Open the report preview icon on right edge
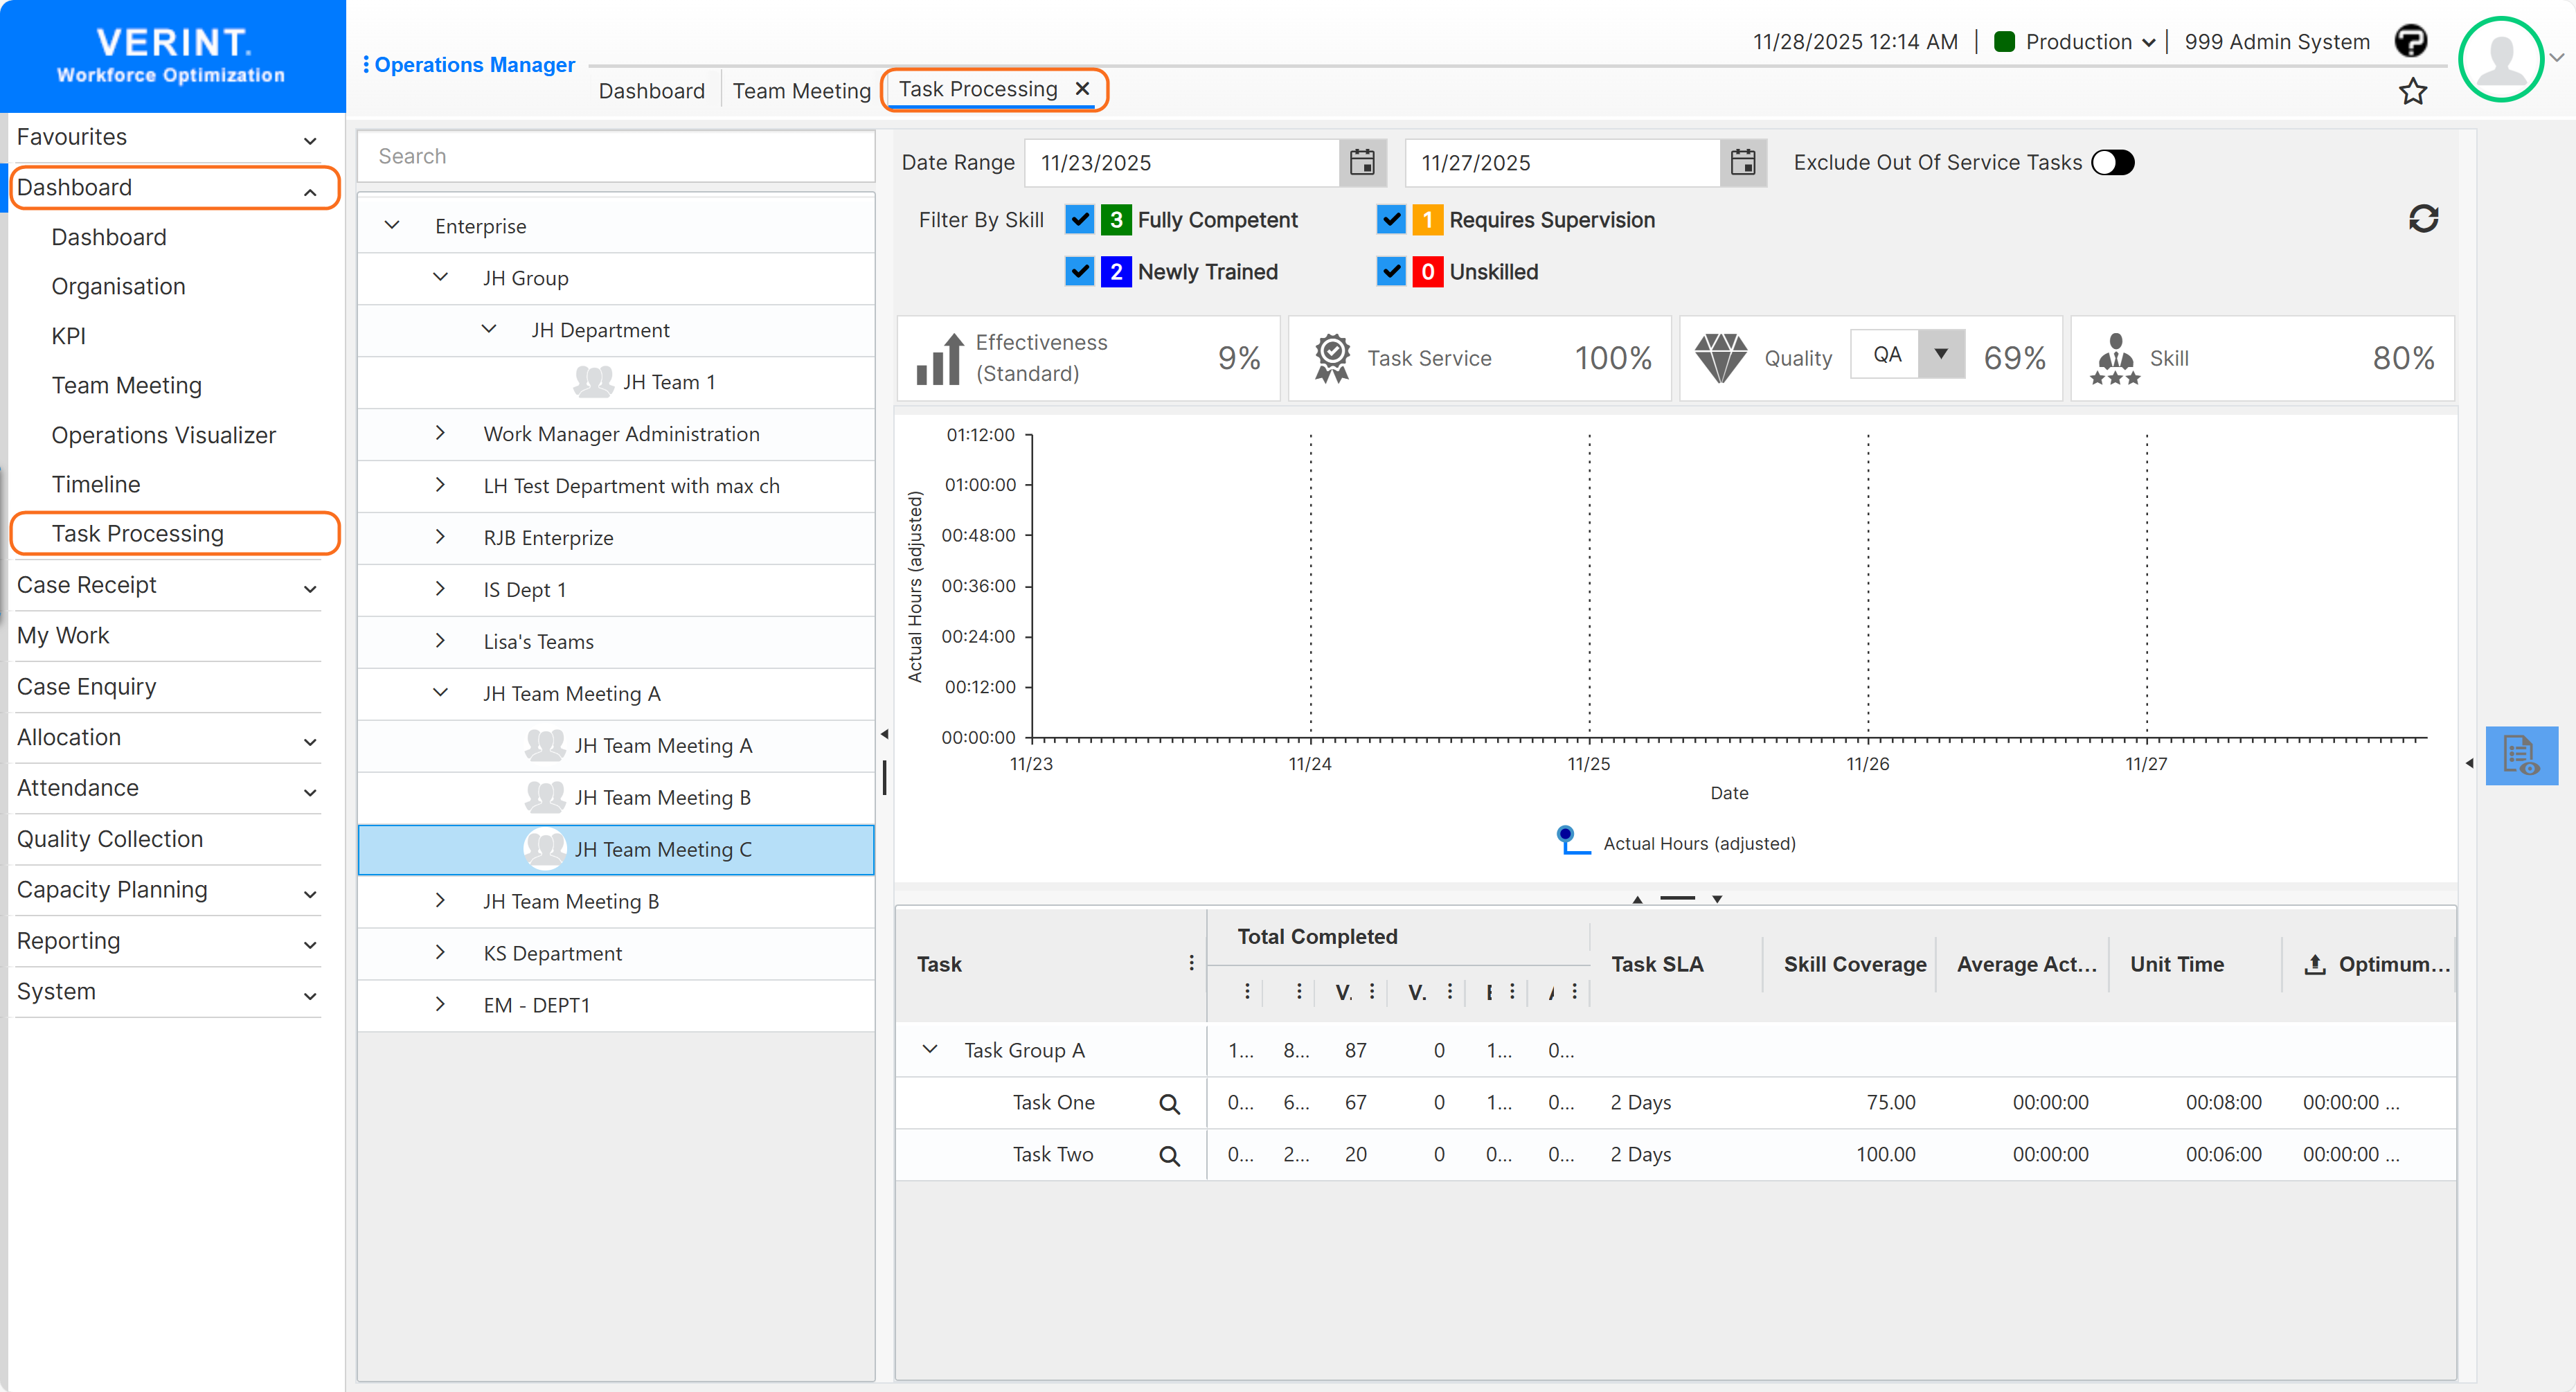The width and height of the screenshot is (2576, 1392). coord(2522,757)
